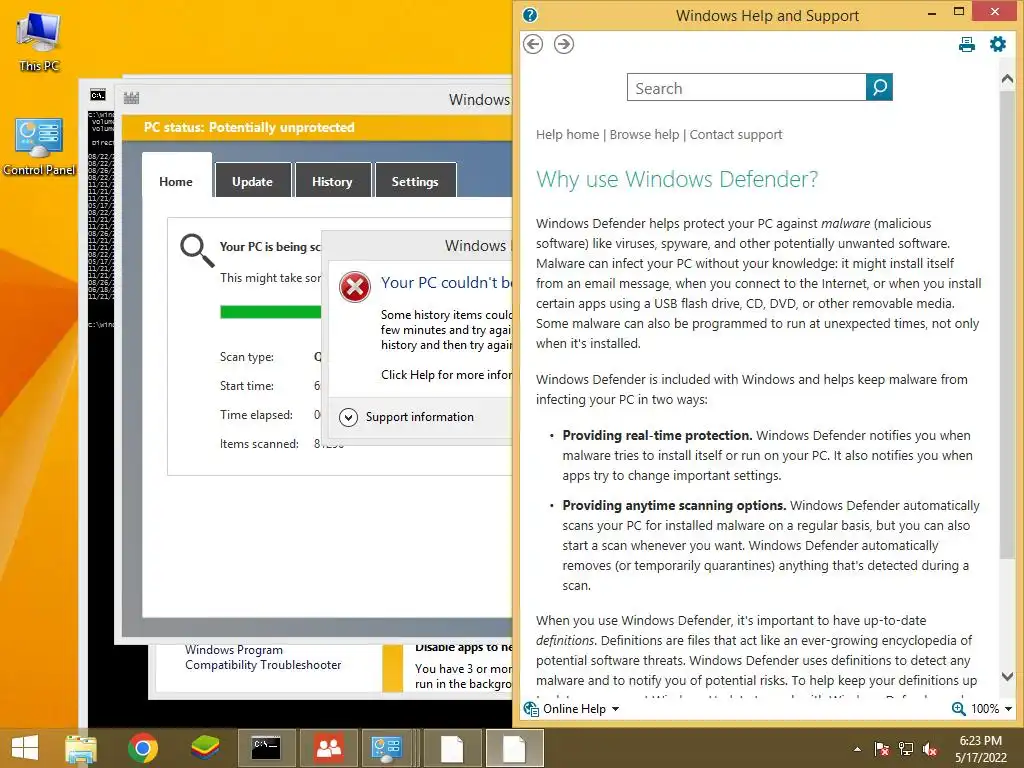Screen dimensions: 1024x768
Task: Click the green scan progress bar
Action: [270, 312]
